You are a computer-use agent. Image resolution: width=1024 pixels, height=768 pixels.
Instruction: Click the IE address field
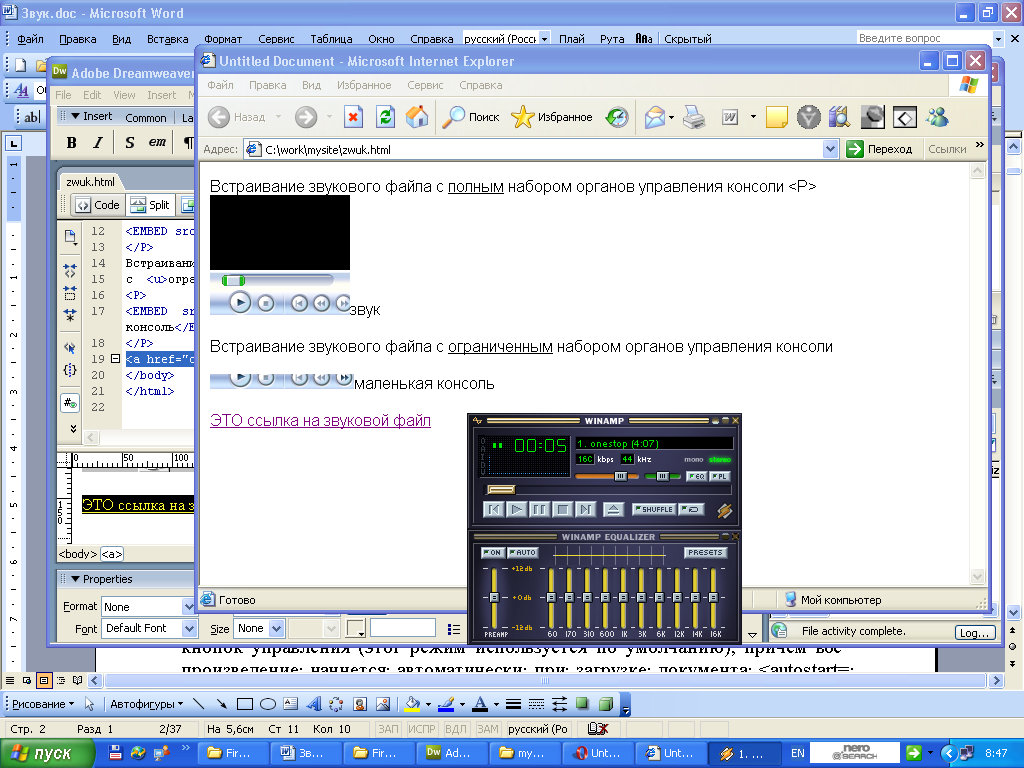coord(542,150)
